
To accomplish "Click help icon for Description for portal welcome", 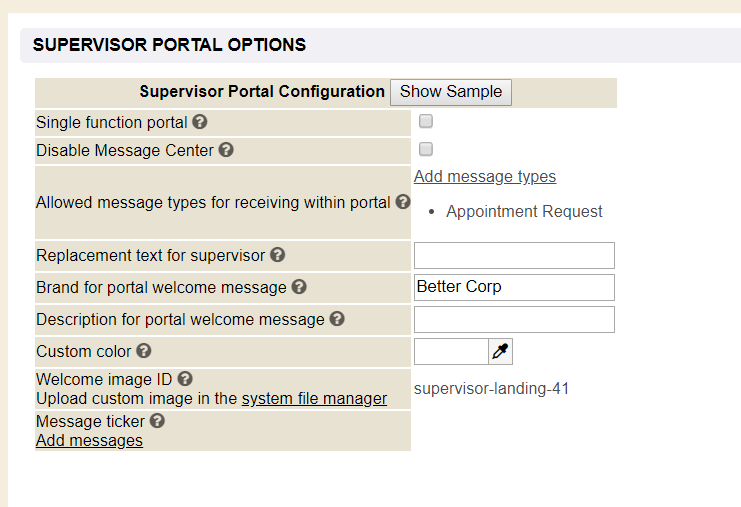I will tap(337, 320).
